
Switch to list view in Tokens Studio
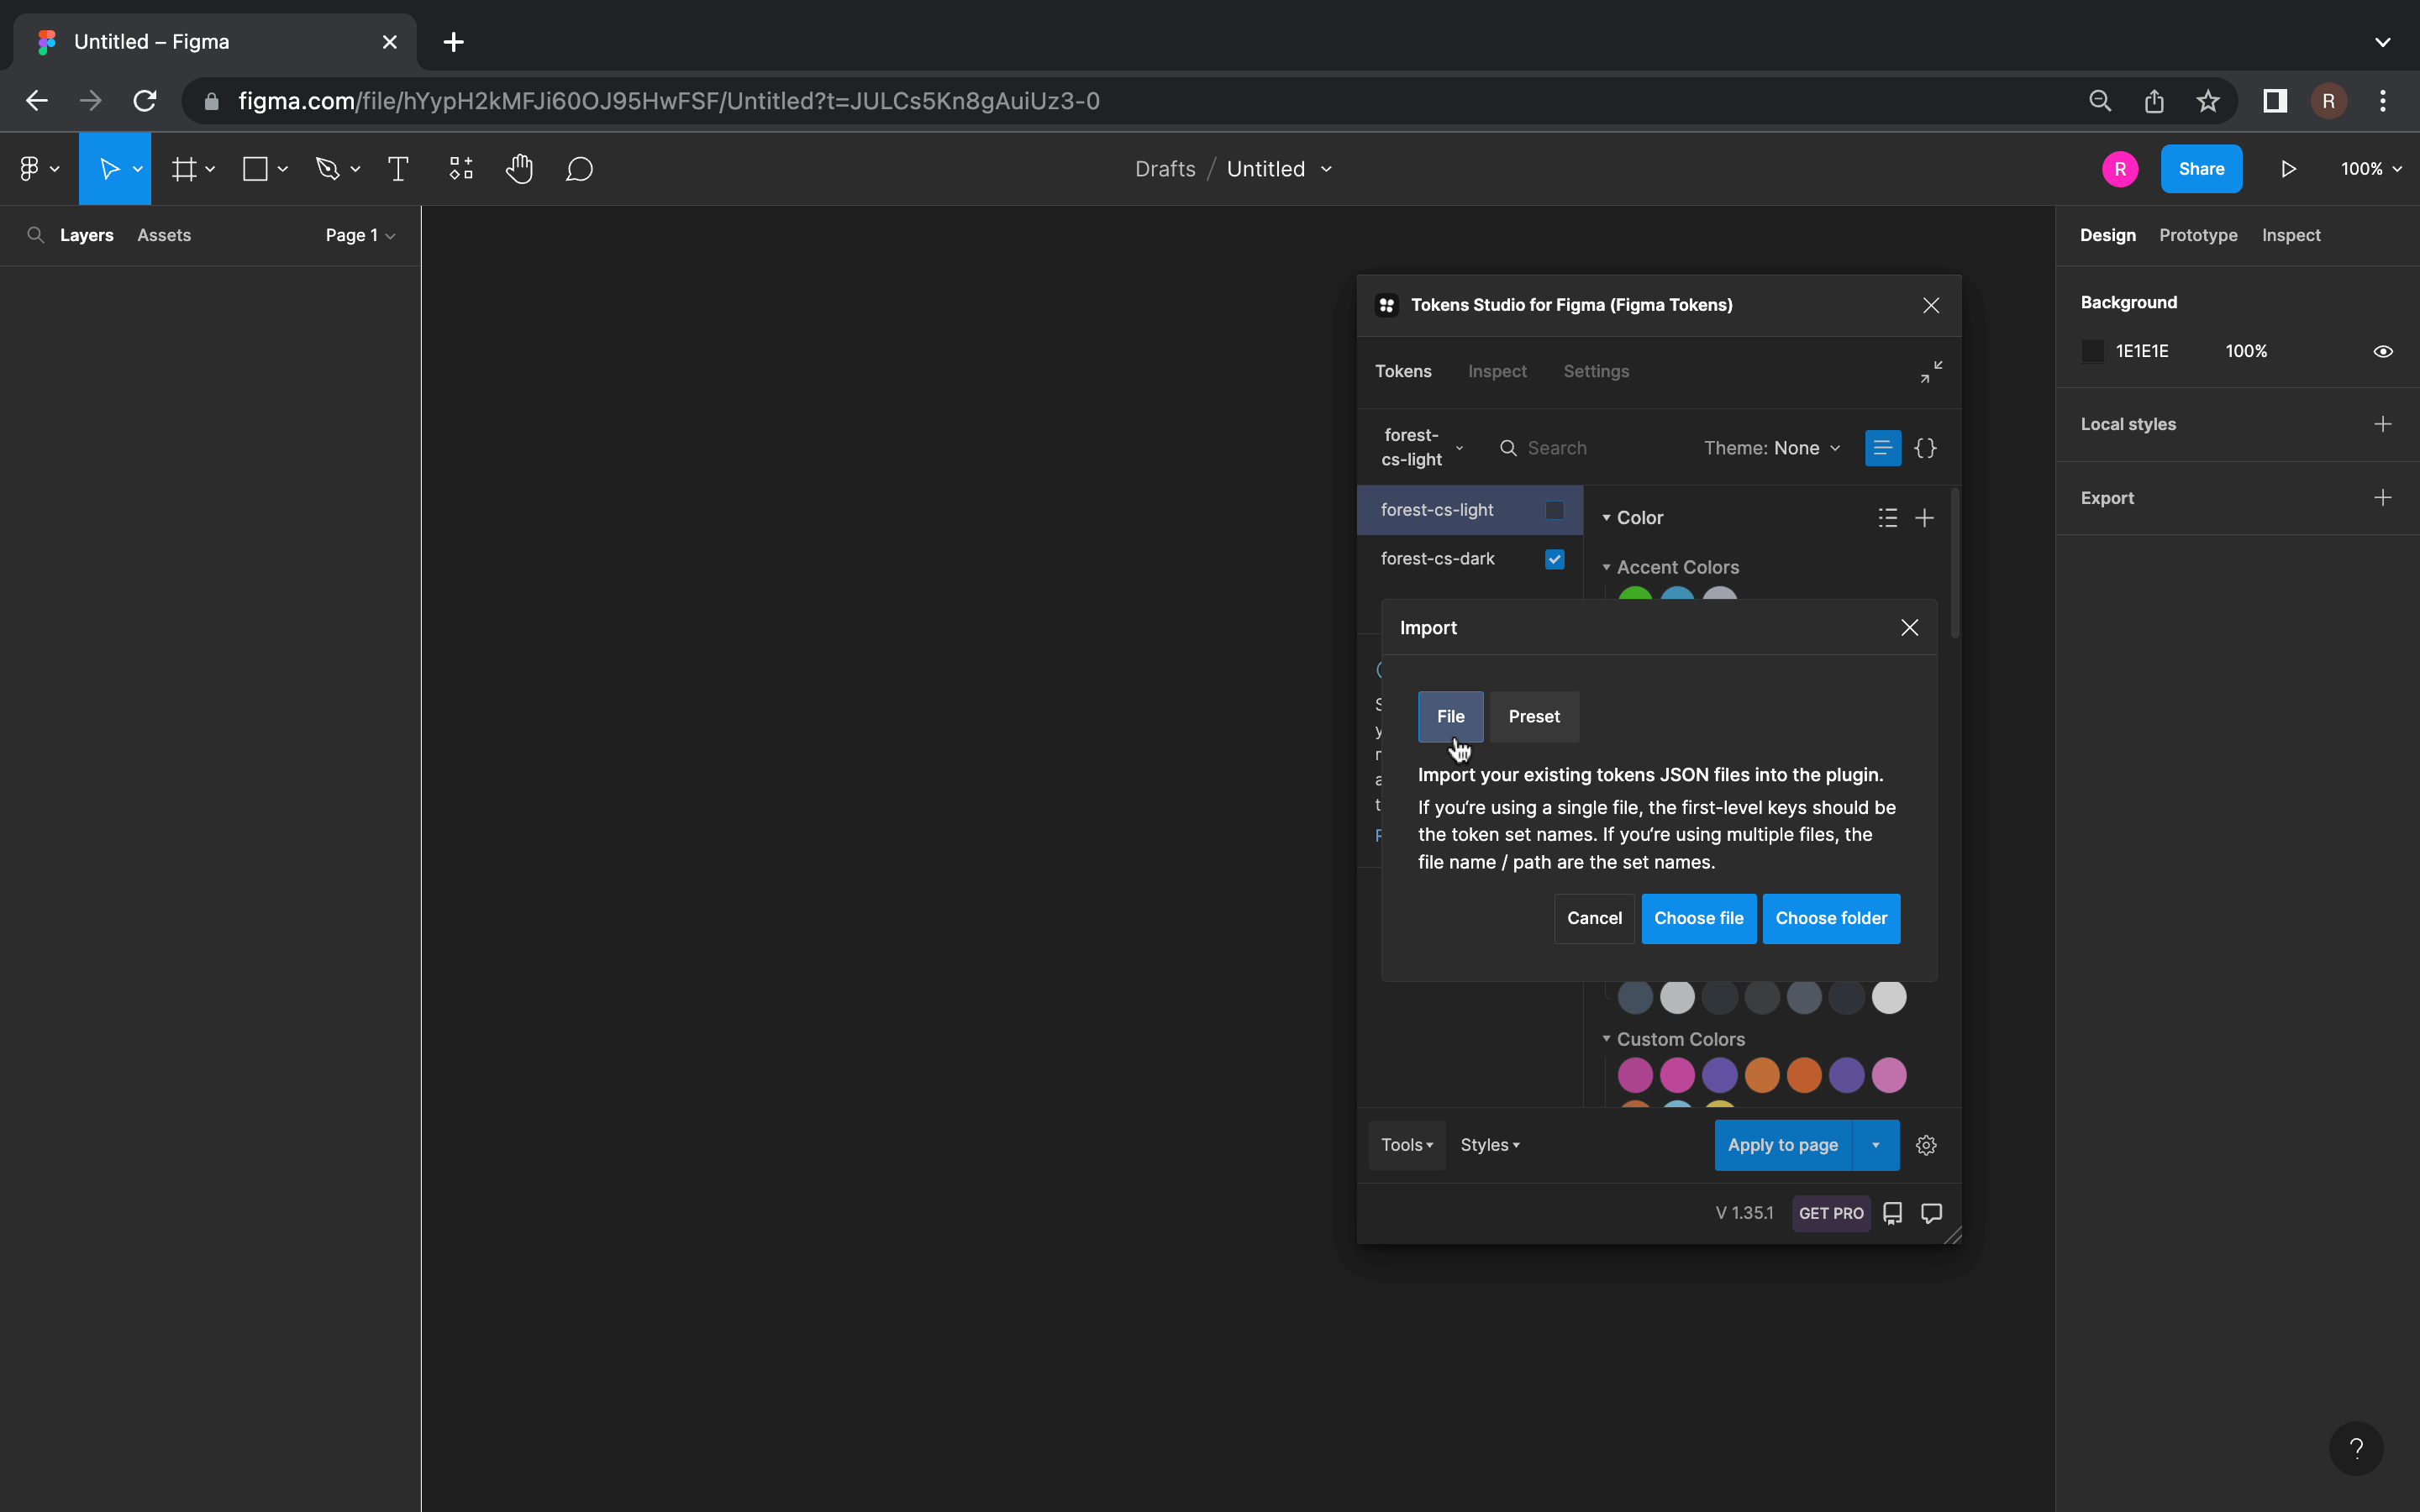[1882, 448]
